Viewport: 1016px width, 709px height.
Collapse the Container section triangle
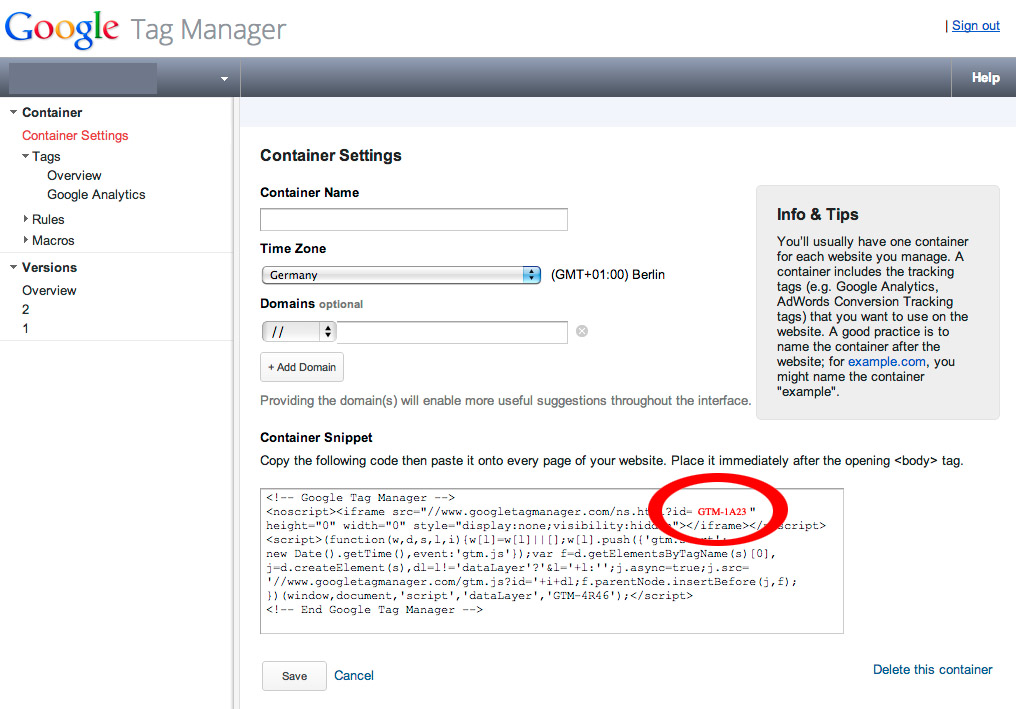13,112
